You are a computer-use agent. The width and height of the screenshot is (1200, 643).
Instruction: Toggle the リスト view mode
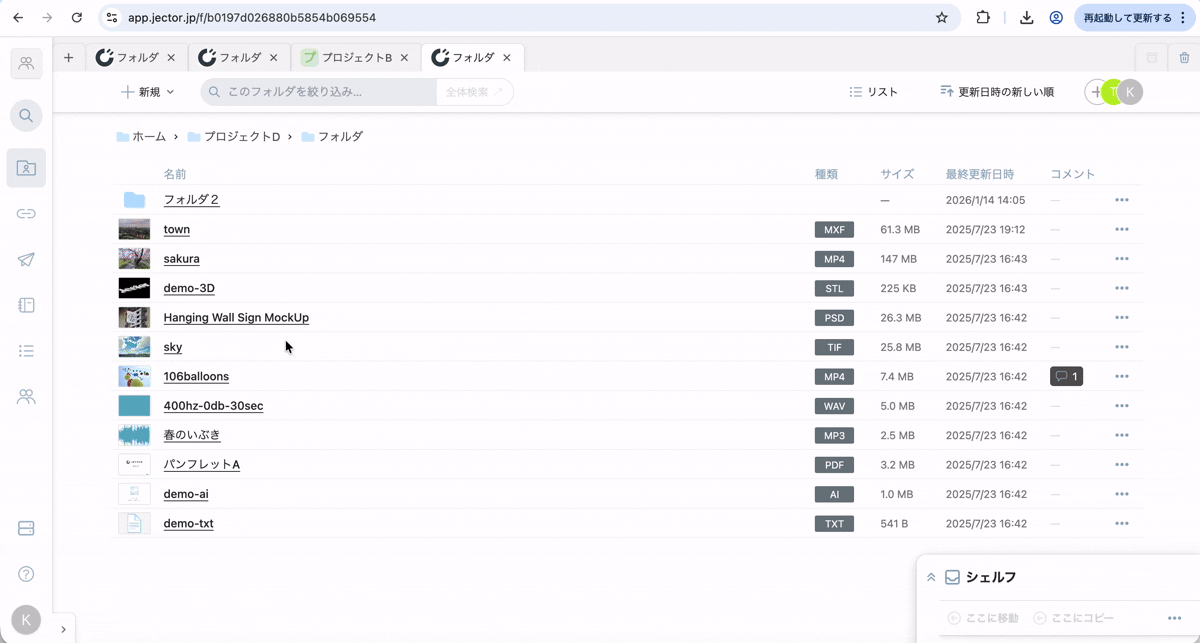[x=873, y=92]
